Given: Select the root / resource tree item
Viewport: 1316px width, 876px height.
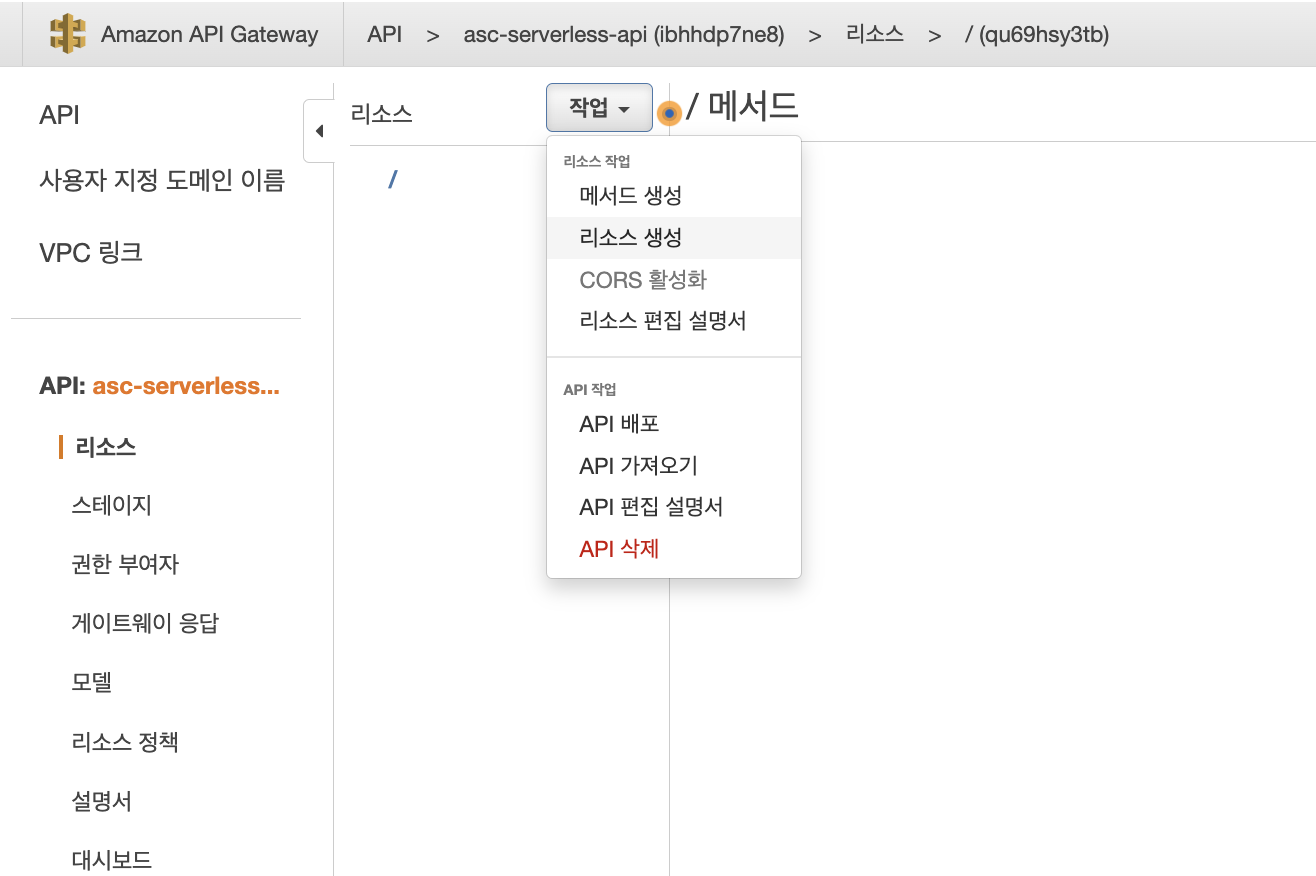Looking at the screenshot, I should [x=393, y=180].
